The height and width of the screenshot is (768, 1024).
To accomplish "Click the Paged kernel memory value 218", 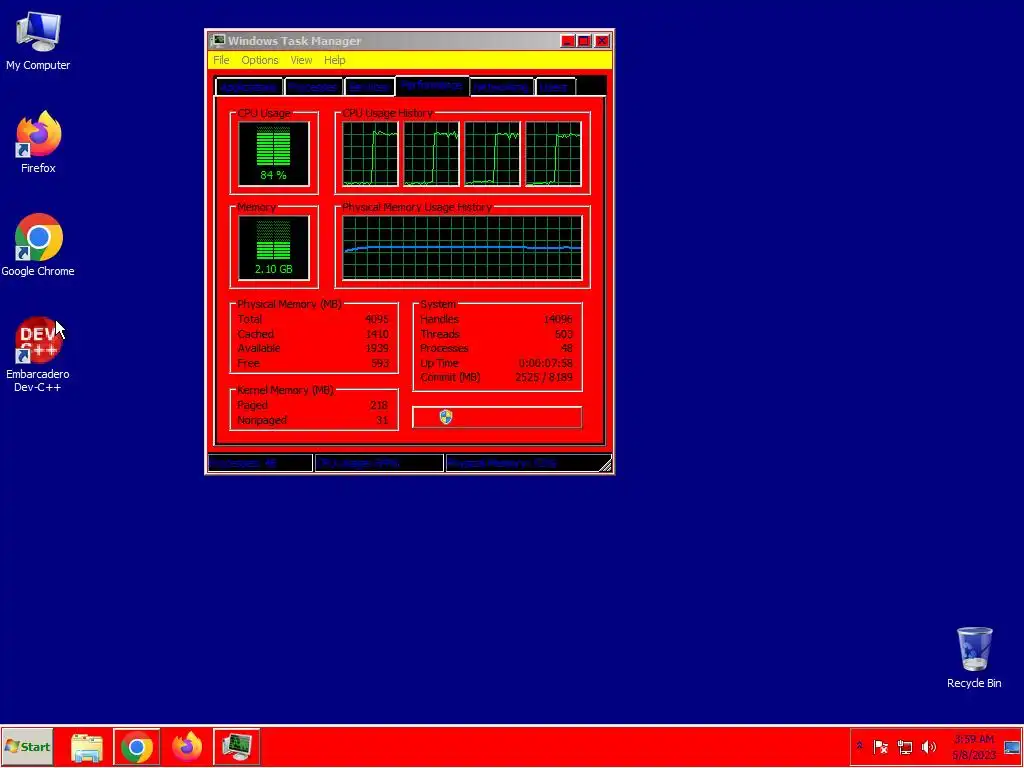I will (x=379, y=406).
